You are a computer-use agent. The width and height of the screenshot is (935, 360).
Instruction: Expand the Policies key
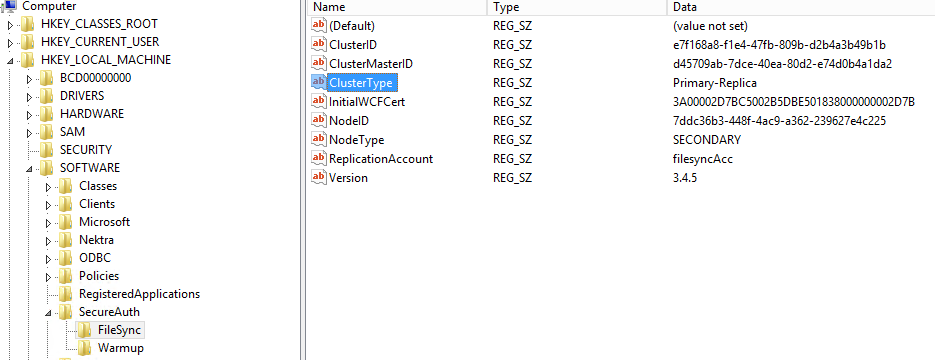click(49, 277)
